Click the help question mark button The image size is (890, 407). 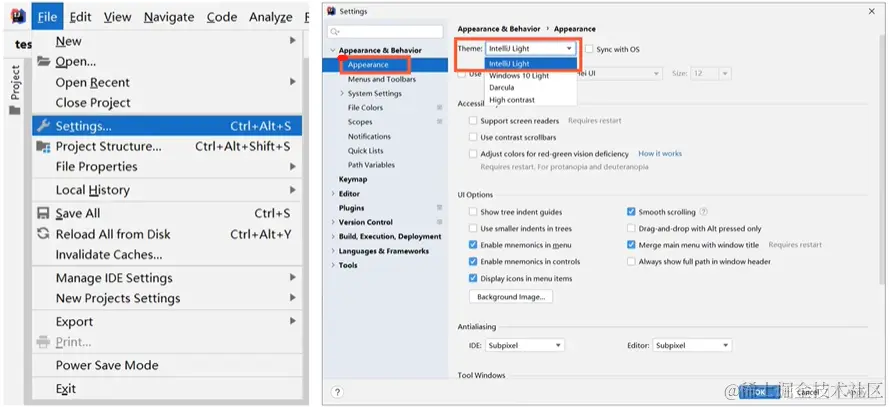click(337, 392)
